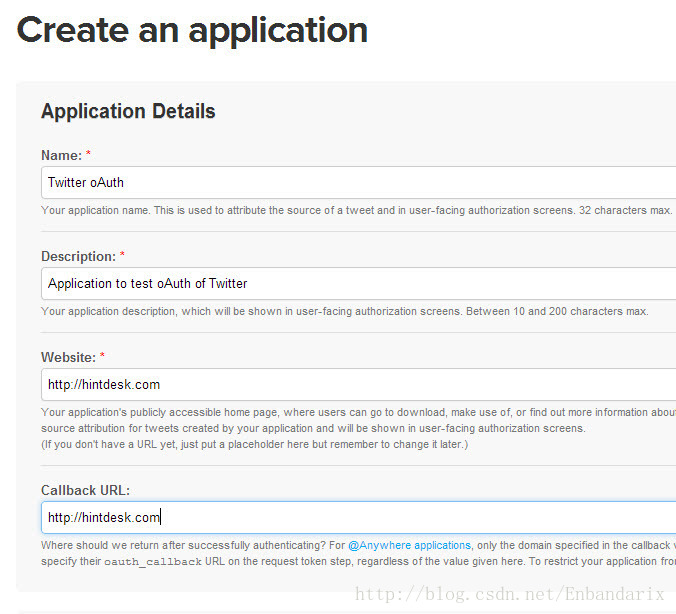The width and height of the screenshot is (676, 614).
Task: Click the placeholder URL note in parentheses
Action: pos(254,445)
